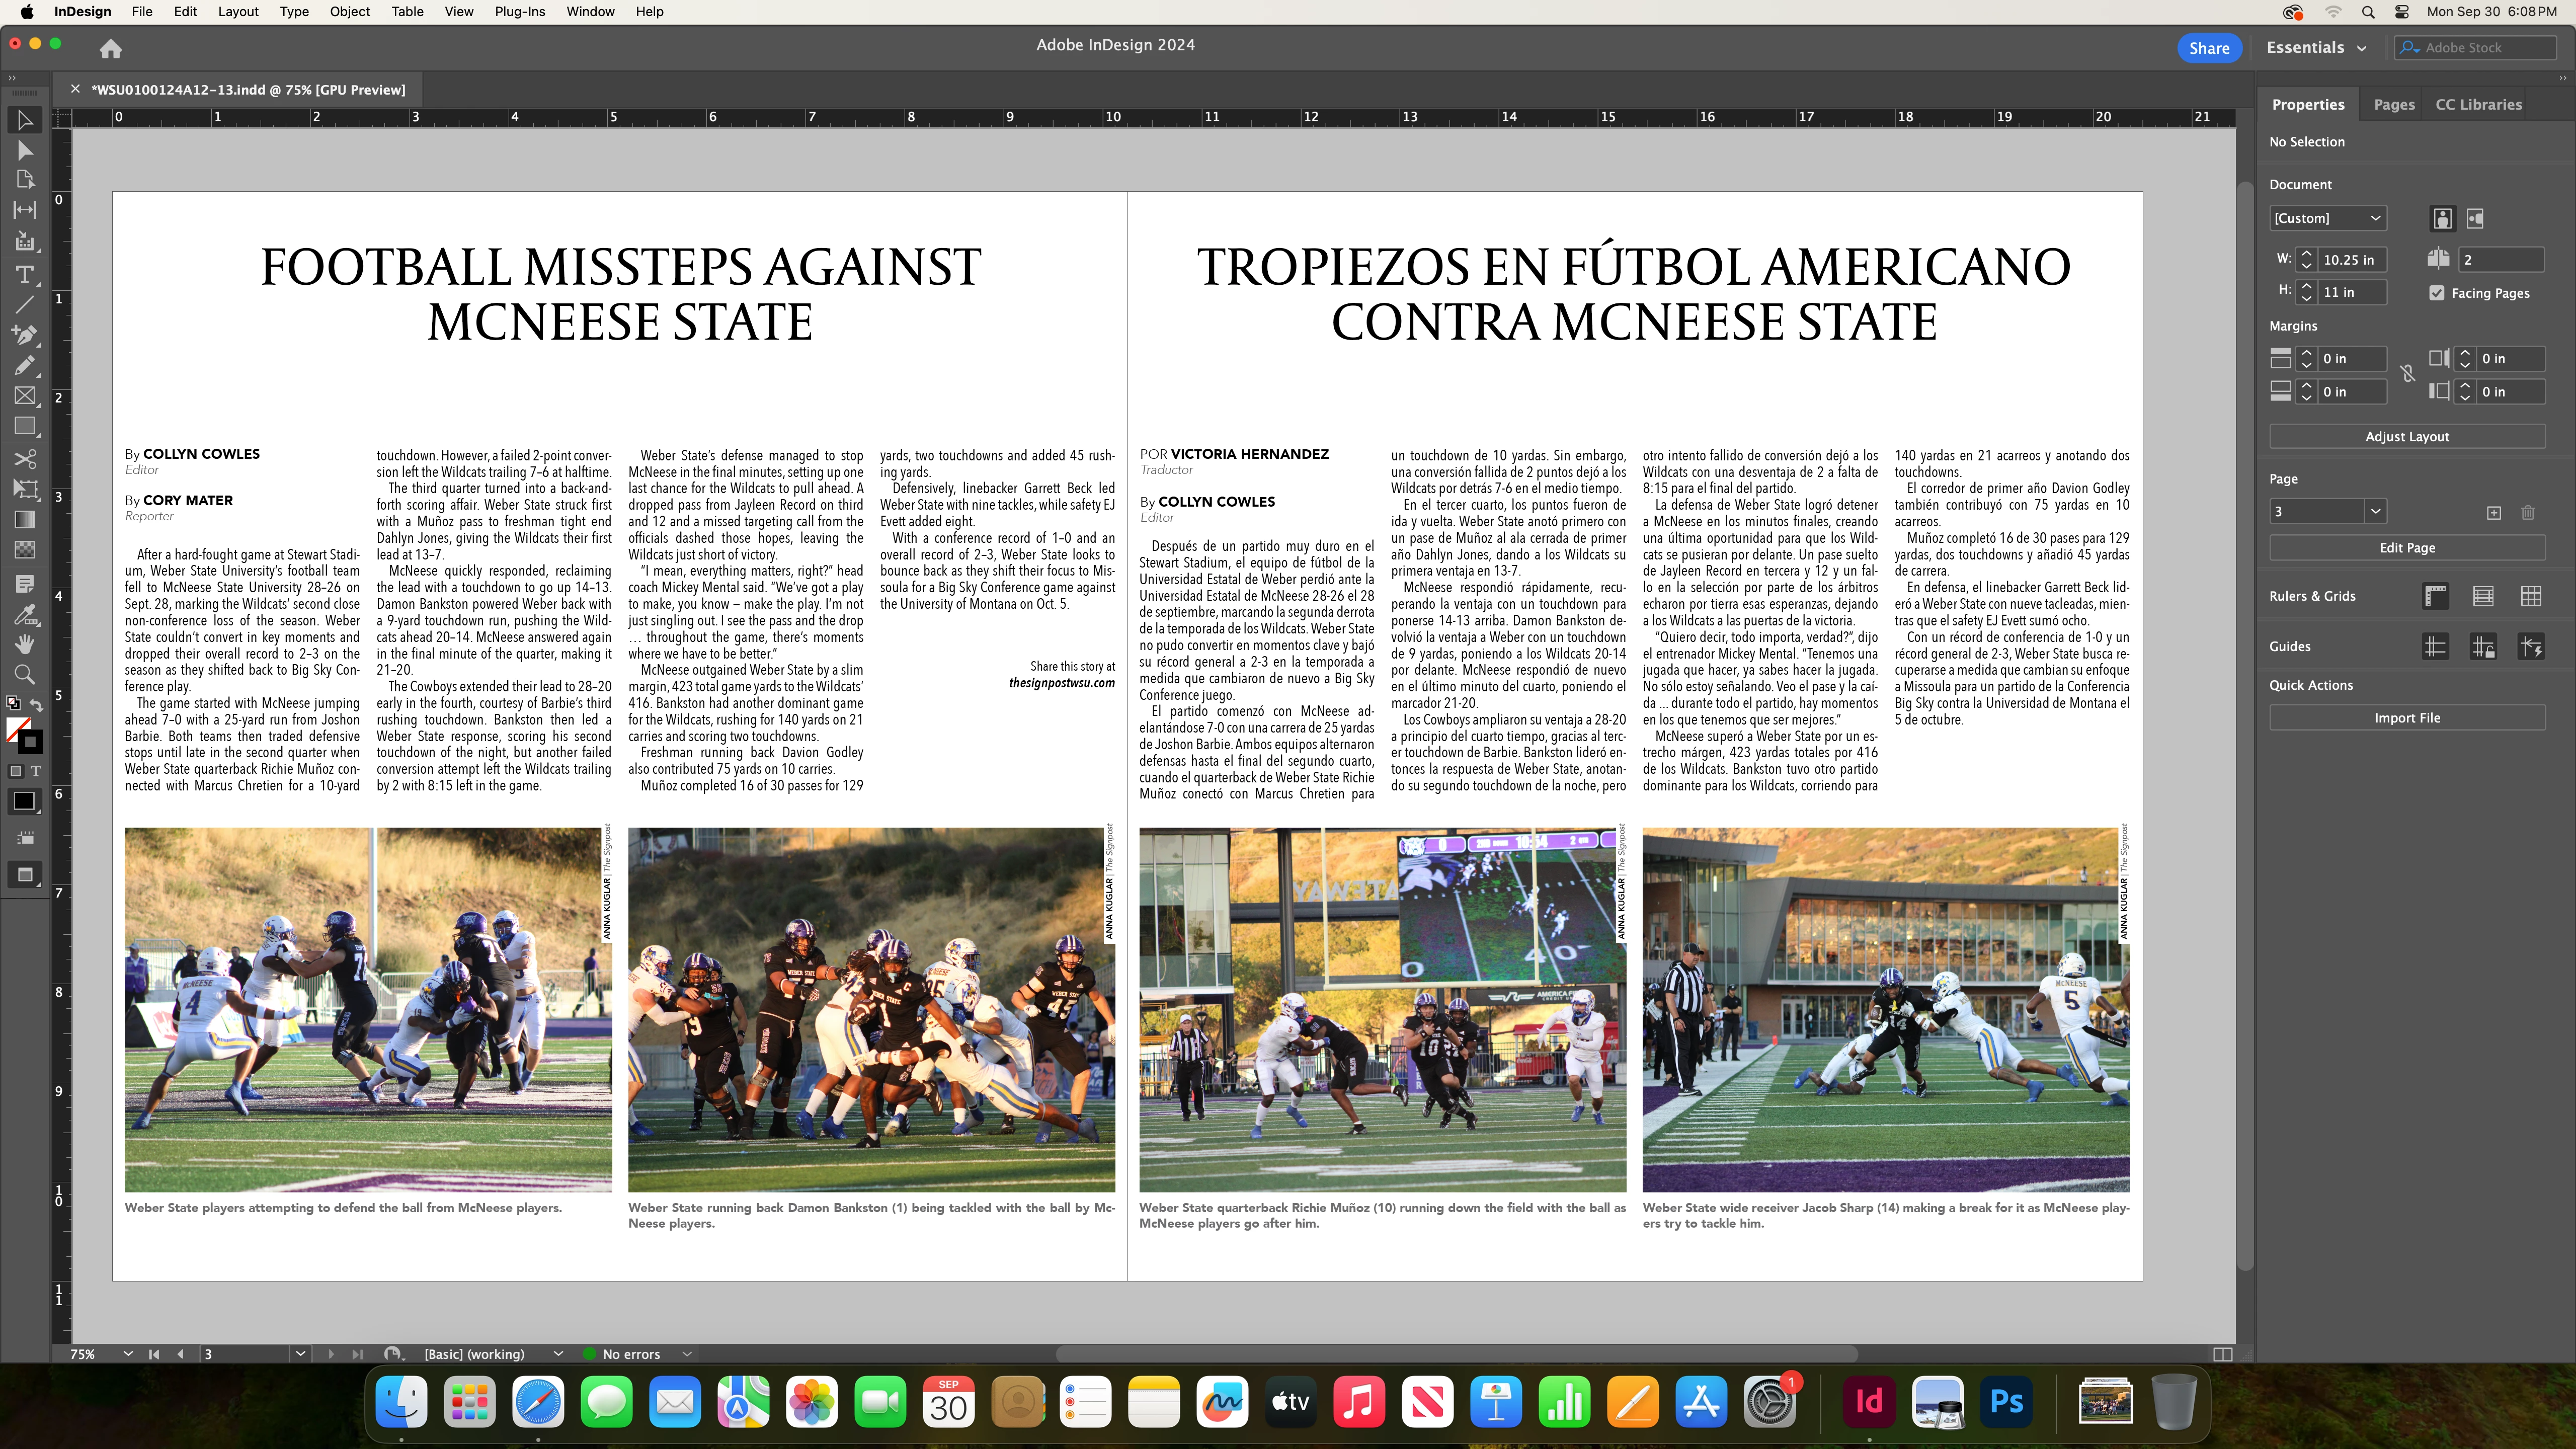Select the Hand tool
The image size is (2576, 1449).
point(24,644)
